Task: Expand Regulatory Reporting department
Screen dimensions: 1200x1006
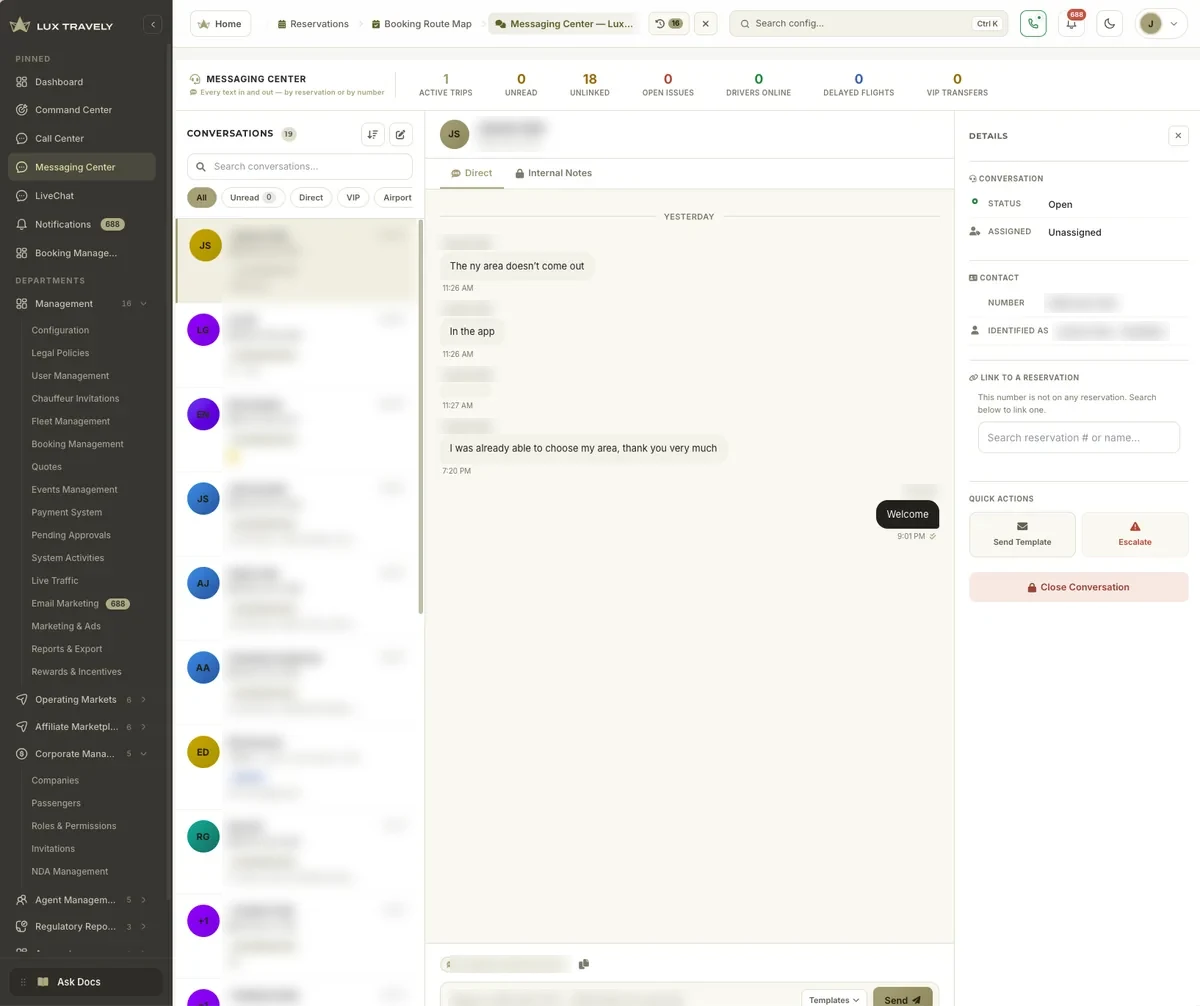Action: point(81,927)
